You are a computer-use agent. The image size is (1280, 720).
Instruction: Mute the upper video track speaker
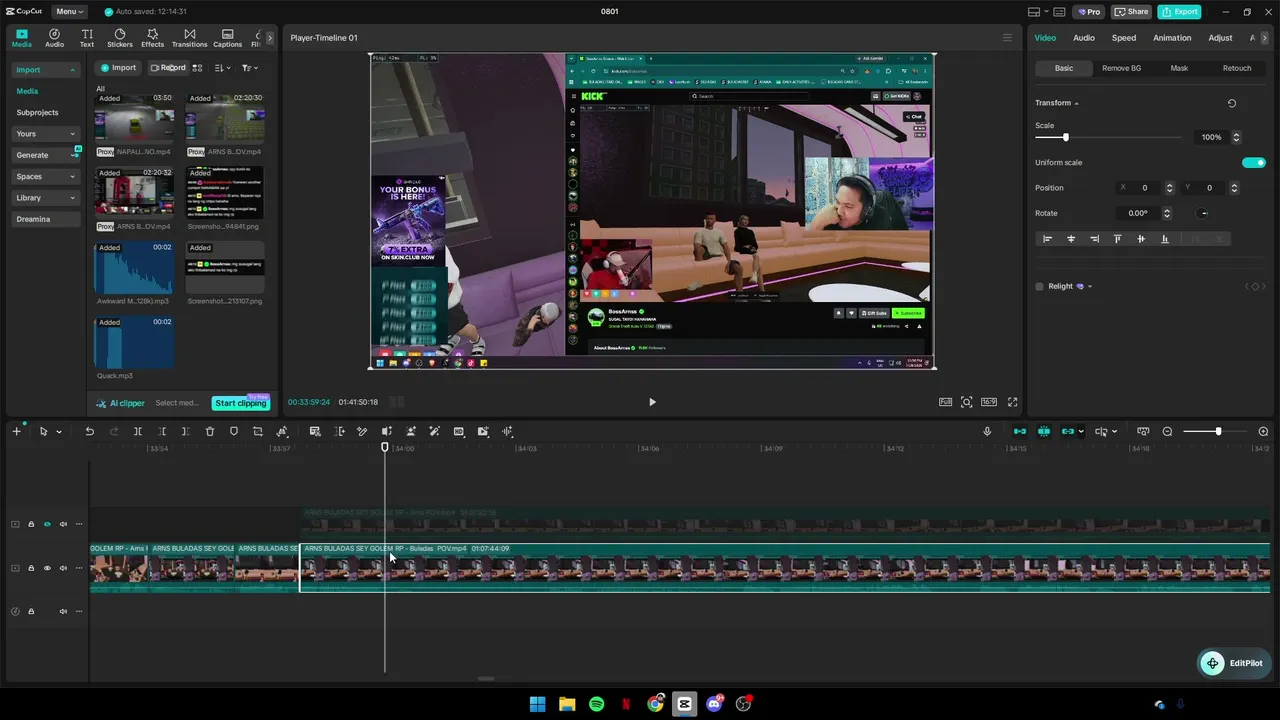[63, 524]
